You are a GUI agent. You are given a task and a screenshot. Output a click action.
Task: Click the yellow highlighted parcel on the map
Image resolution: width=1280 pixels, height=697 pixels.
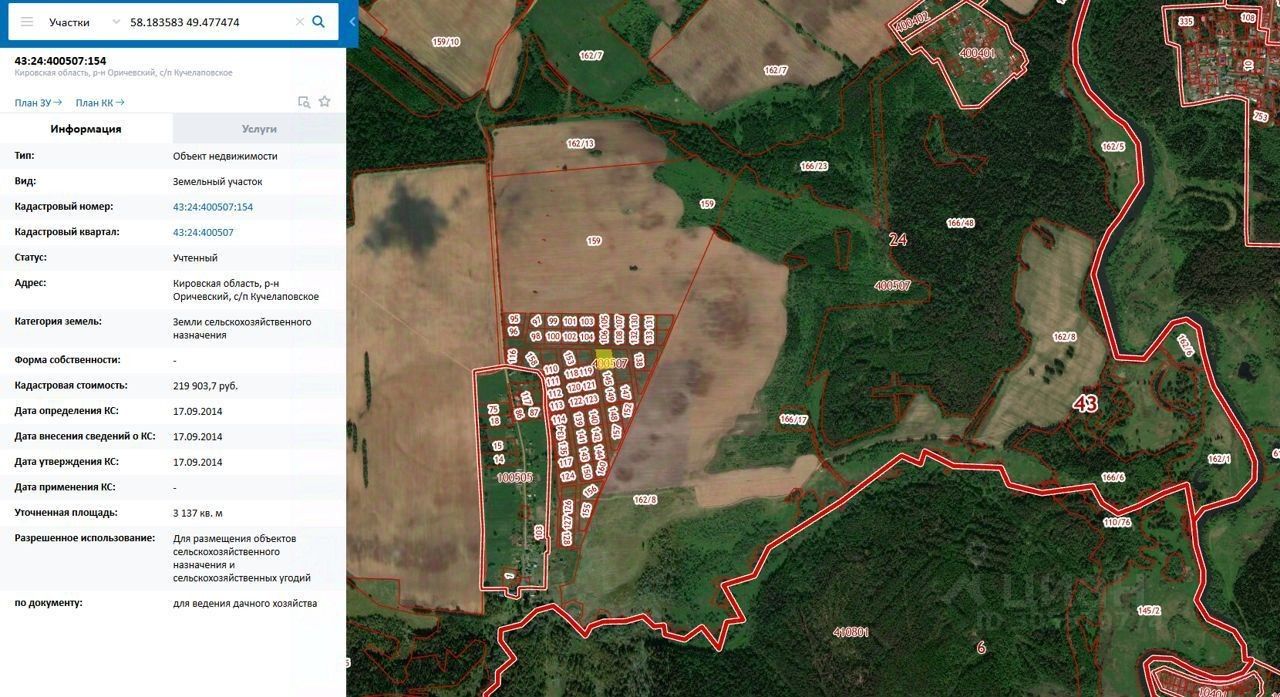point(605,358)
